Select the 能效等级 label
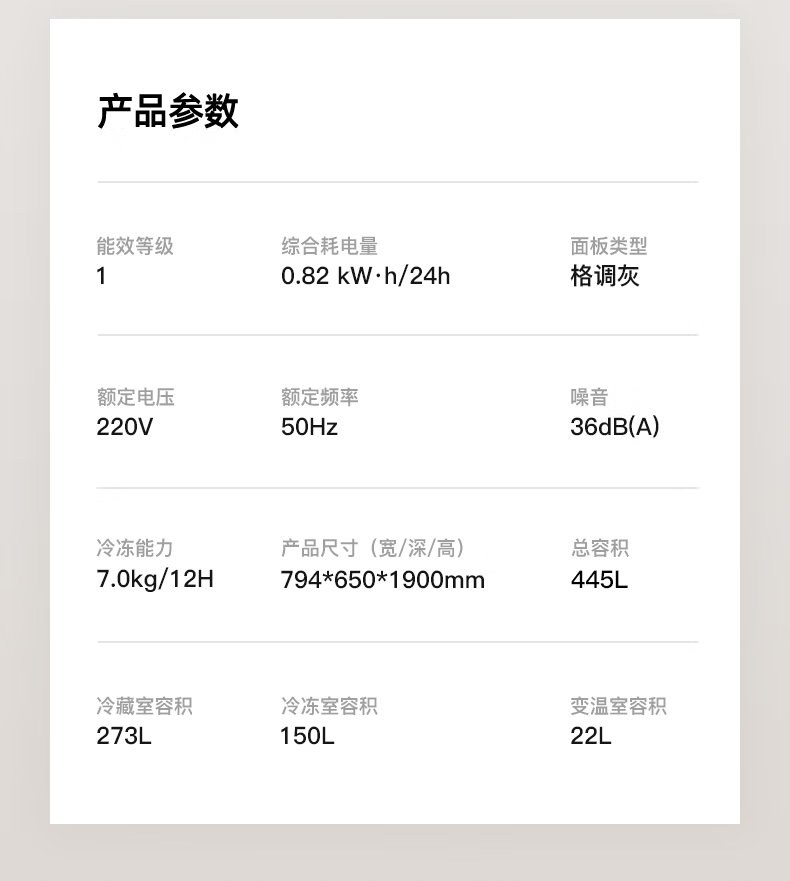This screenshot has width=790, height=881. (x=135, y=246)
